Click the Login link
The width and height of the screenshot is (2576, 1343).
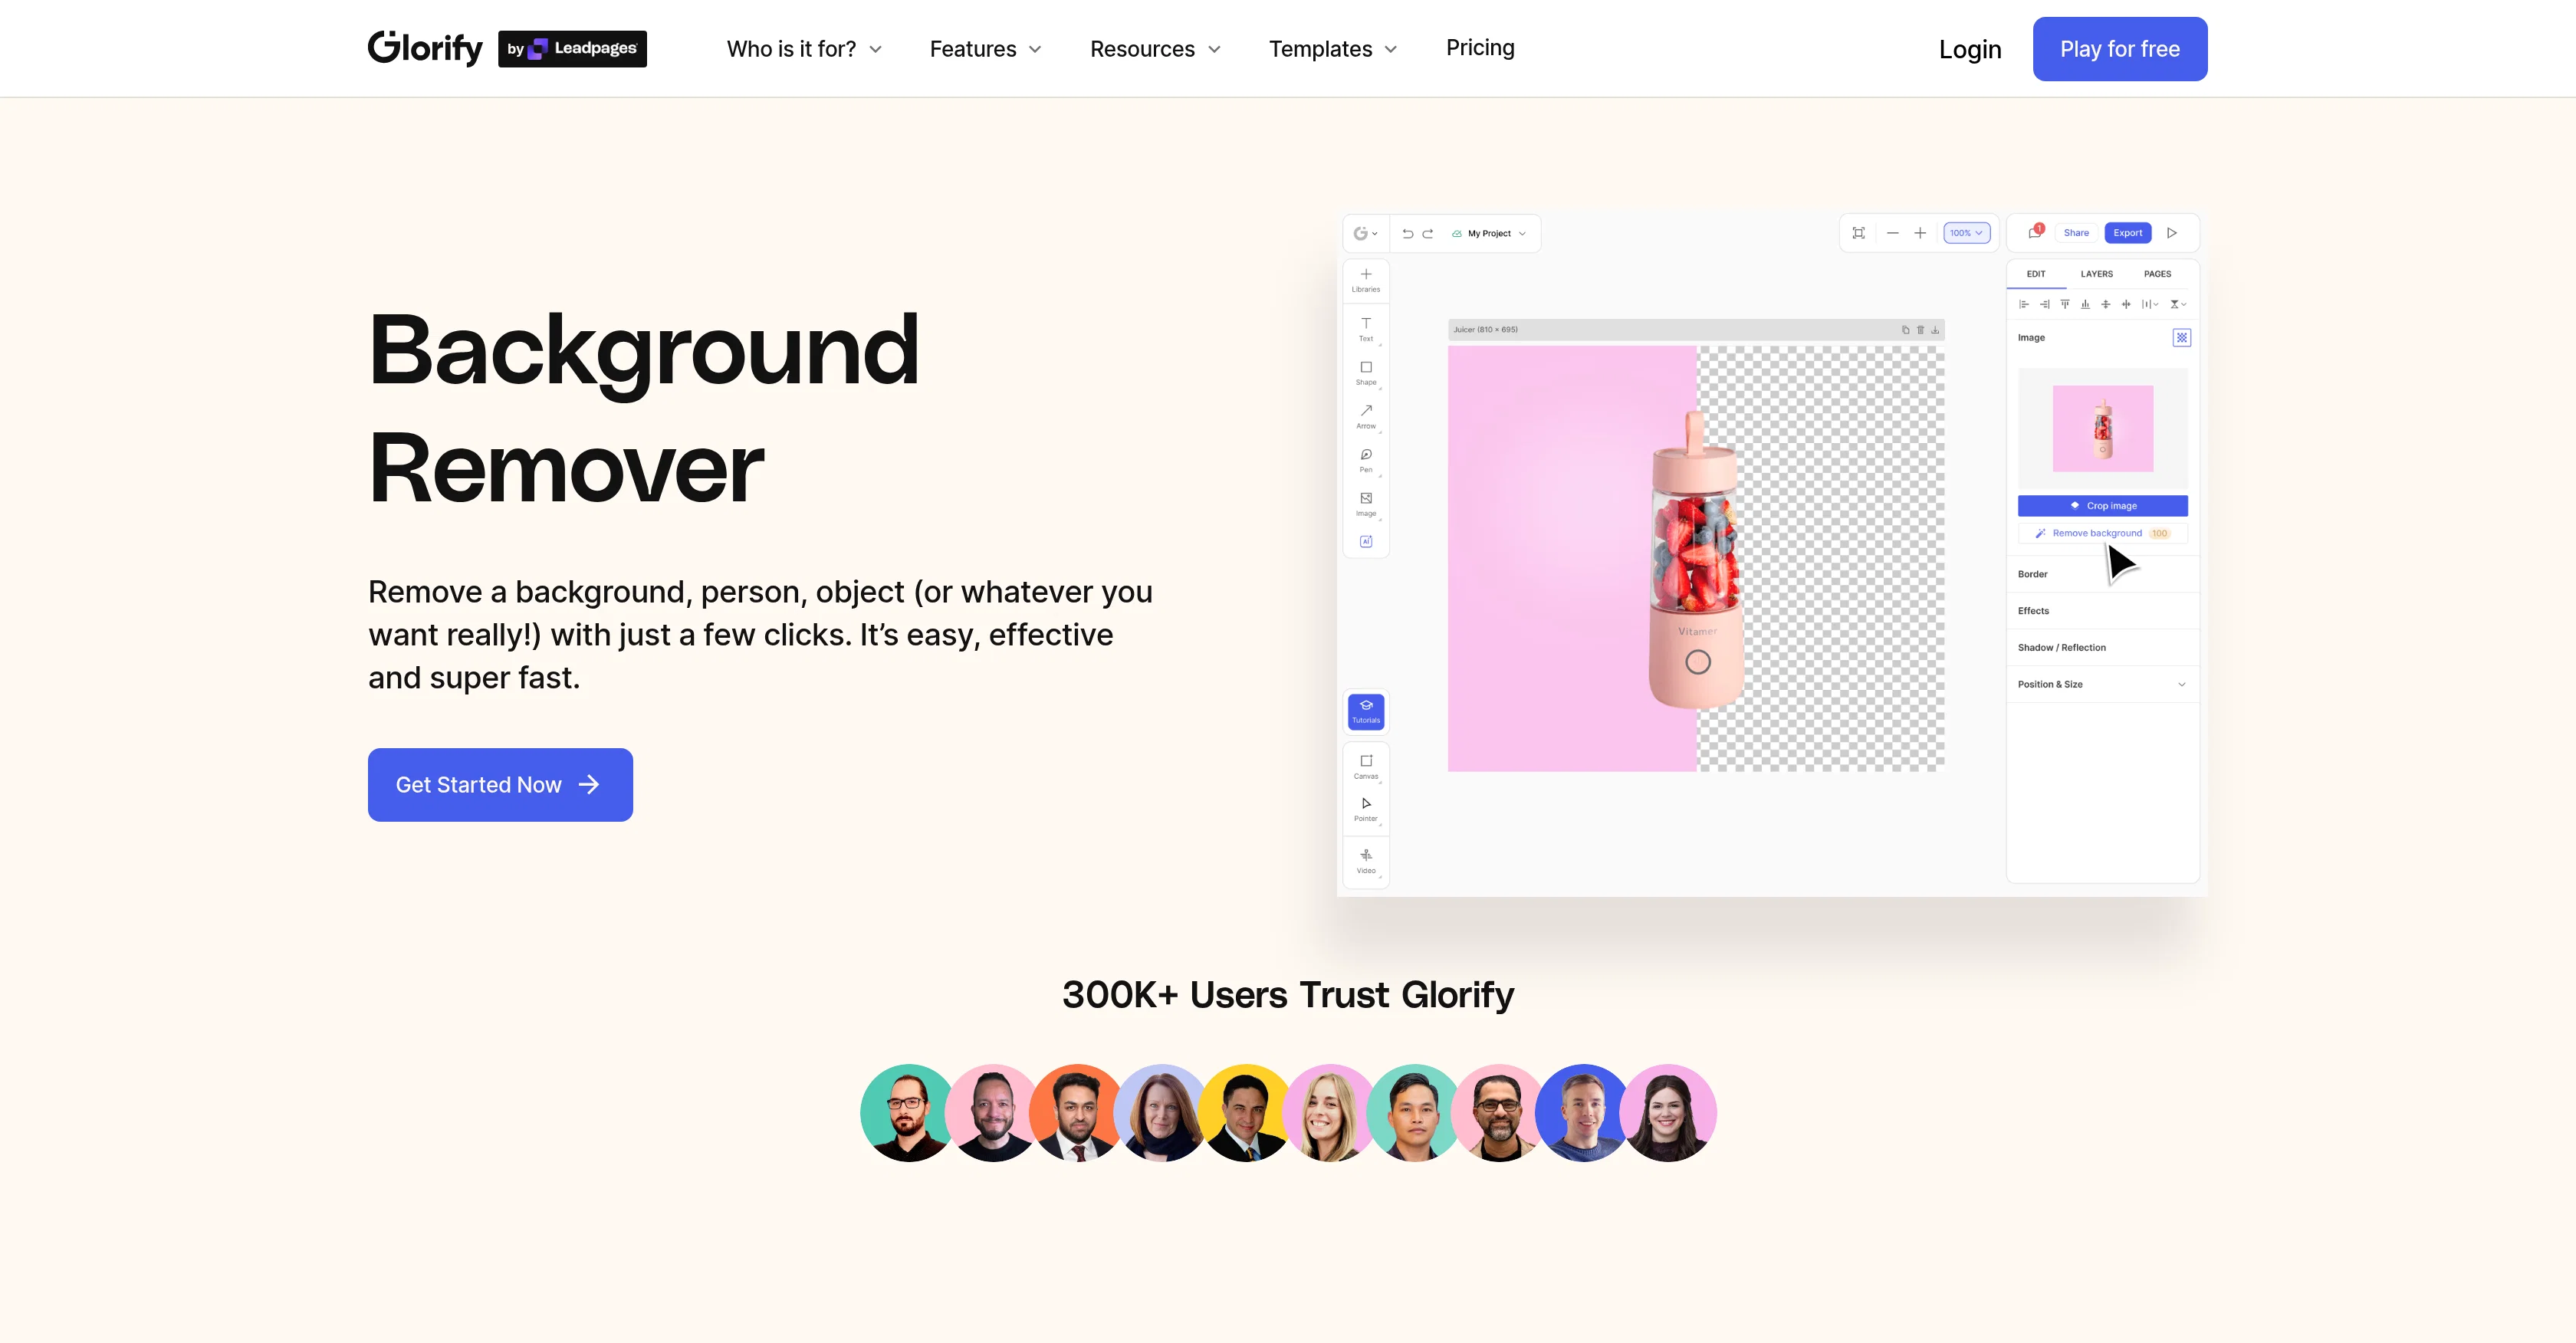point(1969,49)
